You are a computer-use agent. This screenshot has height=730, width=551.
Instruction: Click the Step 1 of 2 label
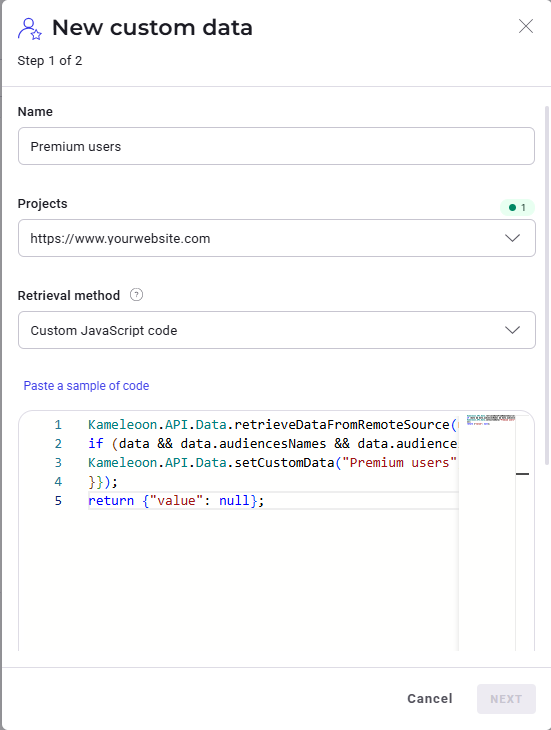[x=50, y=61]
